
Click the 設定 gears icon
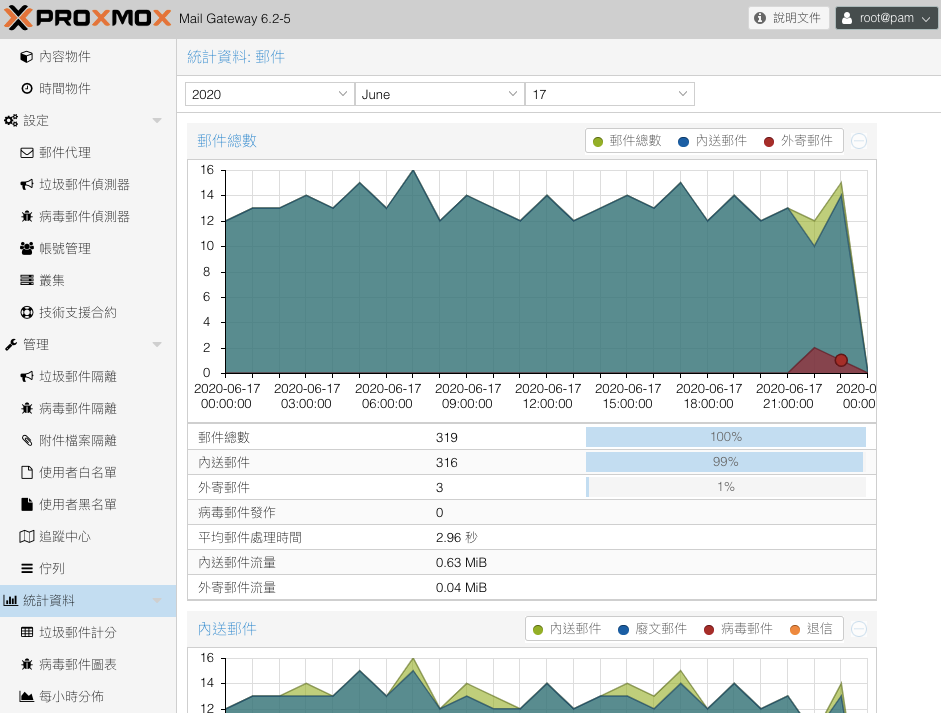(x=11, y=121)
